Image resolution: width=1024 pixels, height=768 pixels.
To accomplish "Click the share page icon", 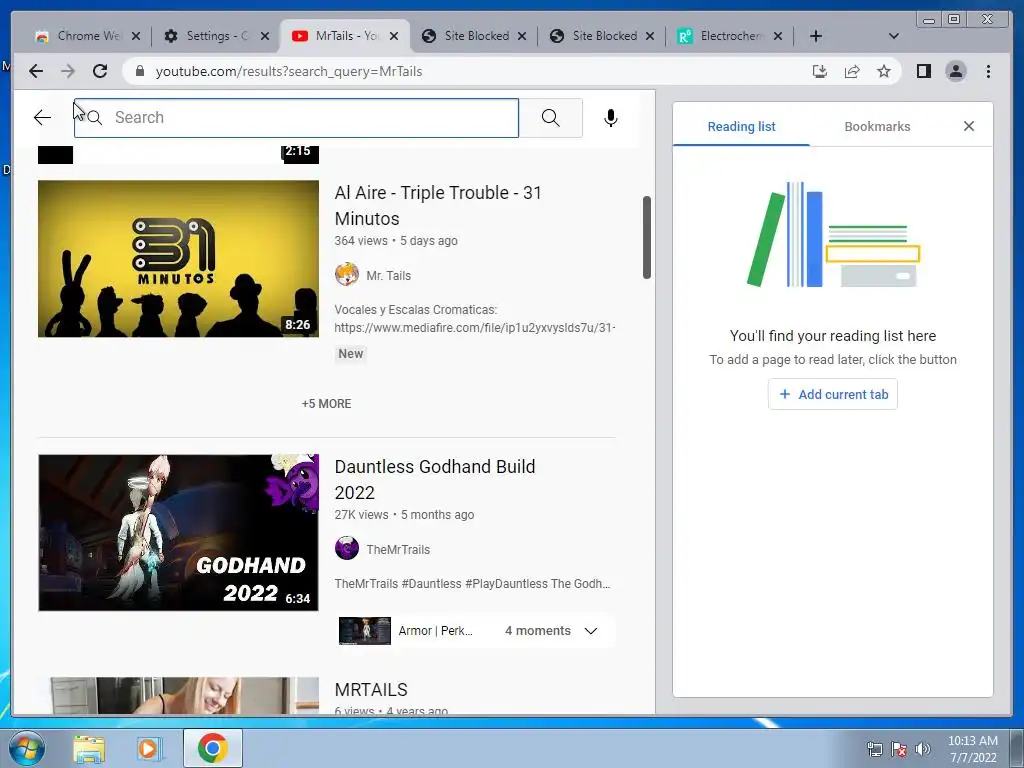I will (x=852, y=71).
